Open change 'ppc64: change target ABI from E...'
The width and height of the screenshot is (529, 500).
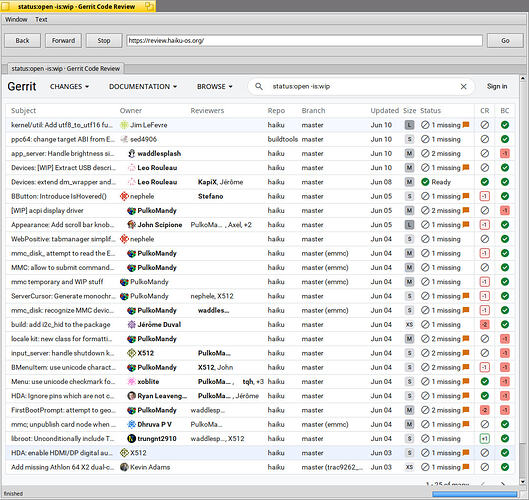[x=63, y=139]
